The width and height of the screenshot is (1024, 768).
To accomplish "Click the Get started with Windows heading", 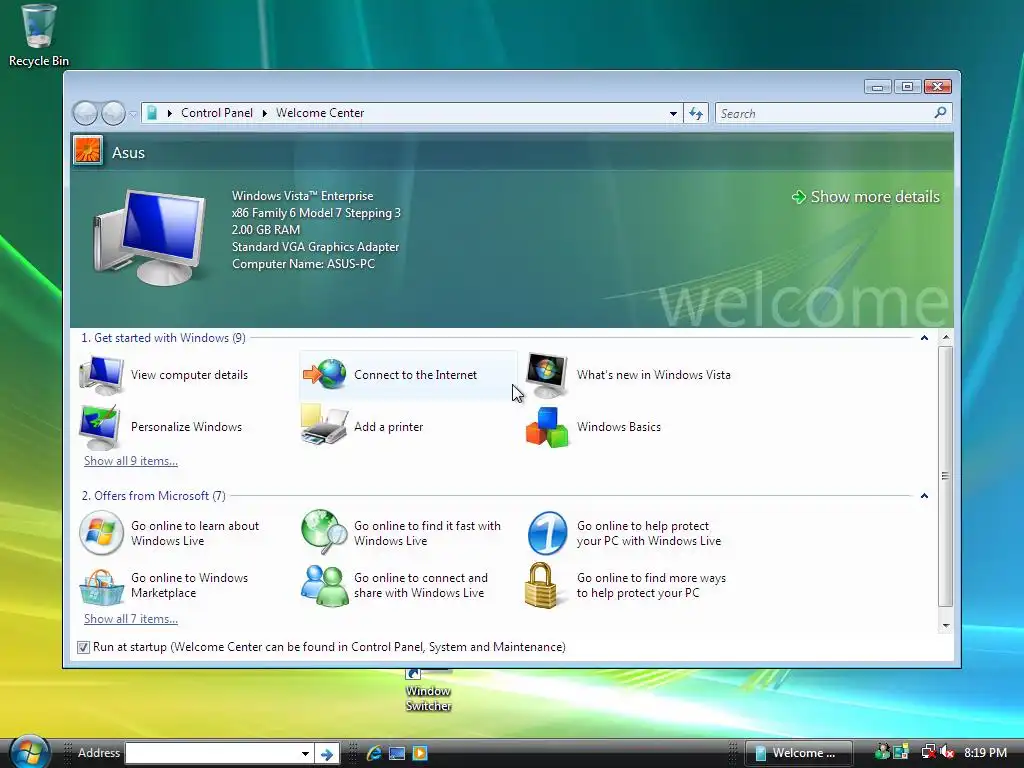I will coord(163,338).
